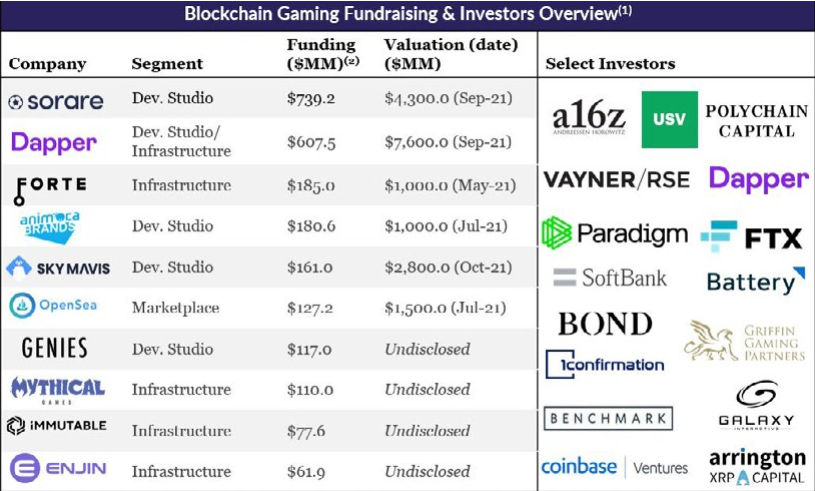Click the Griffin Gaming Partners logo
The height and width of the screenshot is (491, 815).
coord(744,341)
